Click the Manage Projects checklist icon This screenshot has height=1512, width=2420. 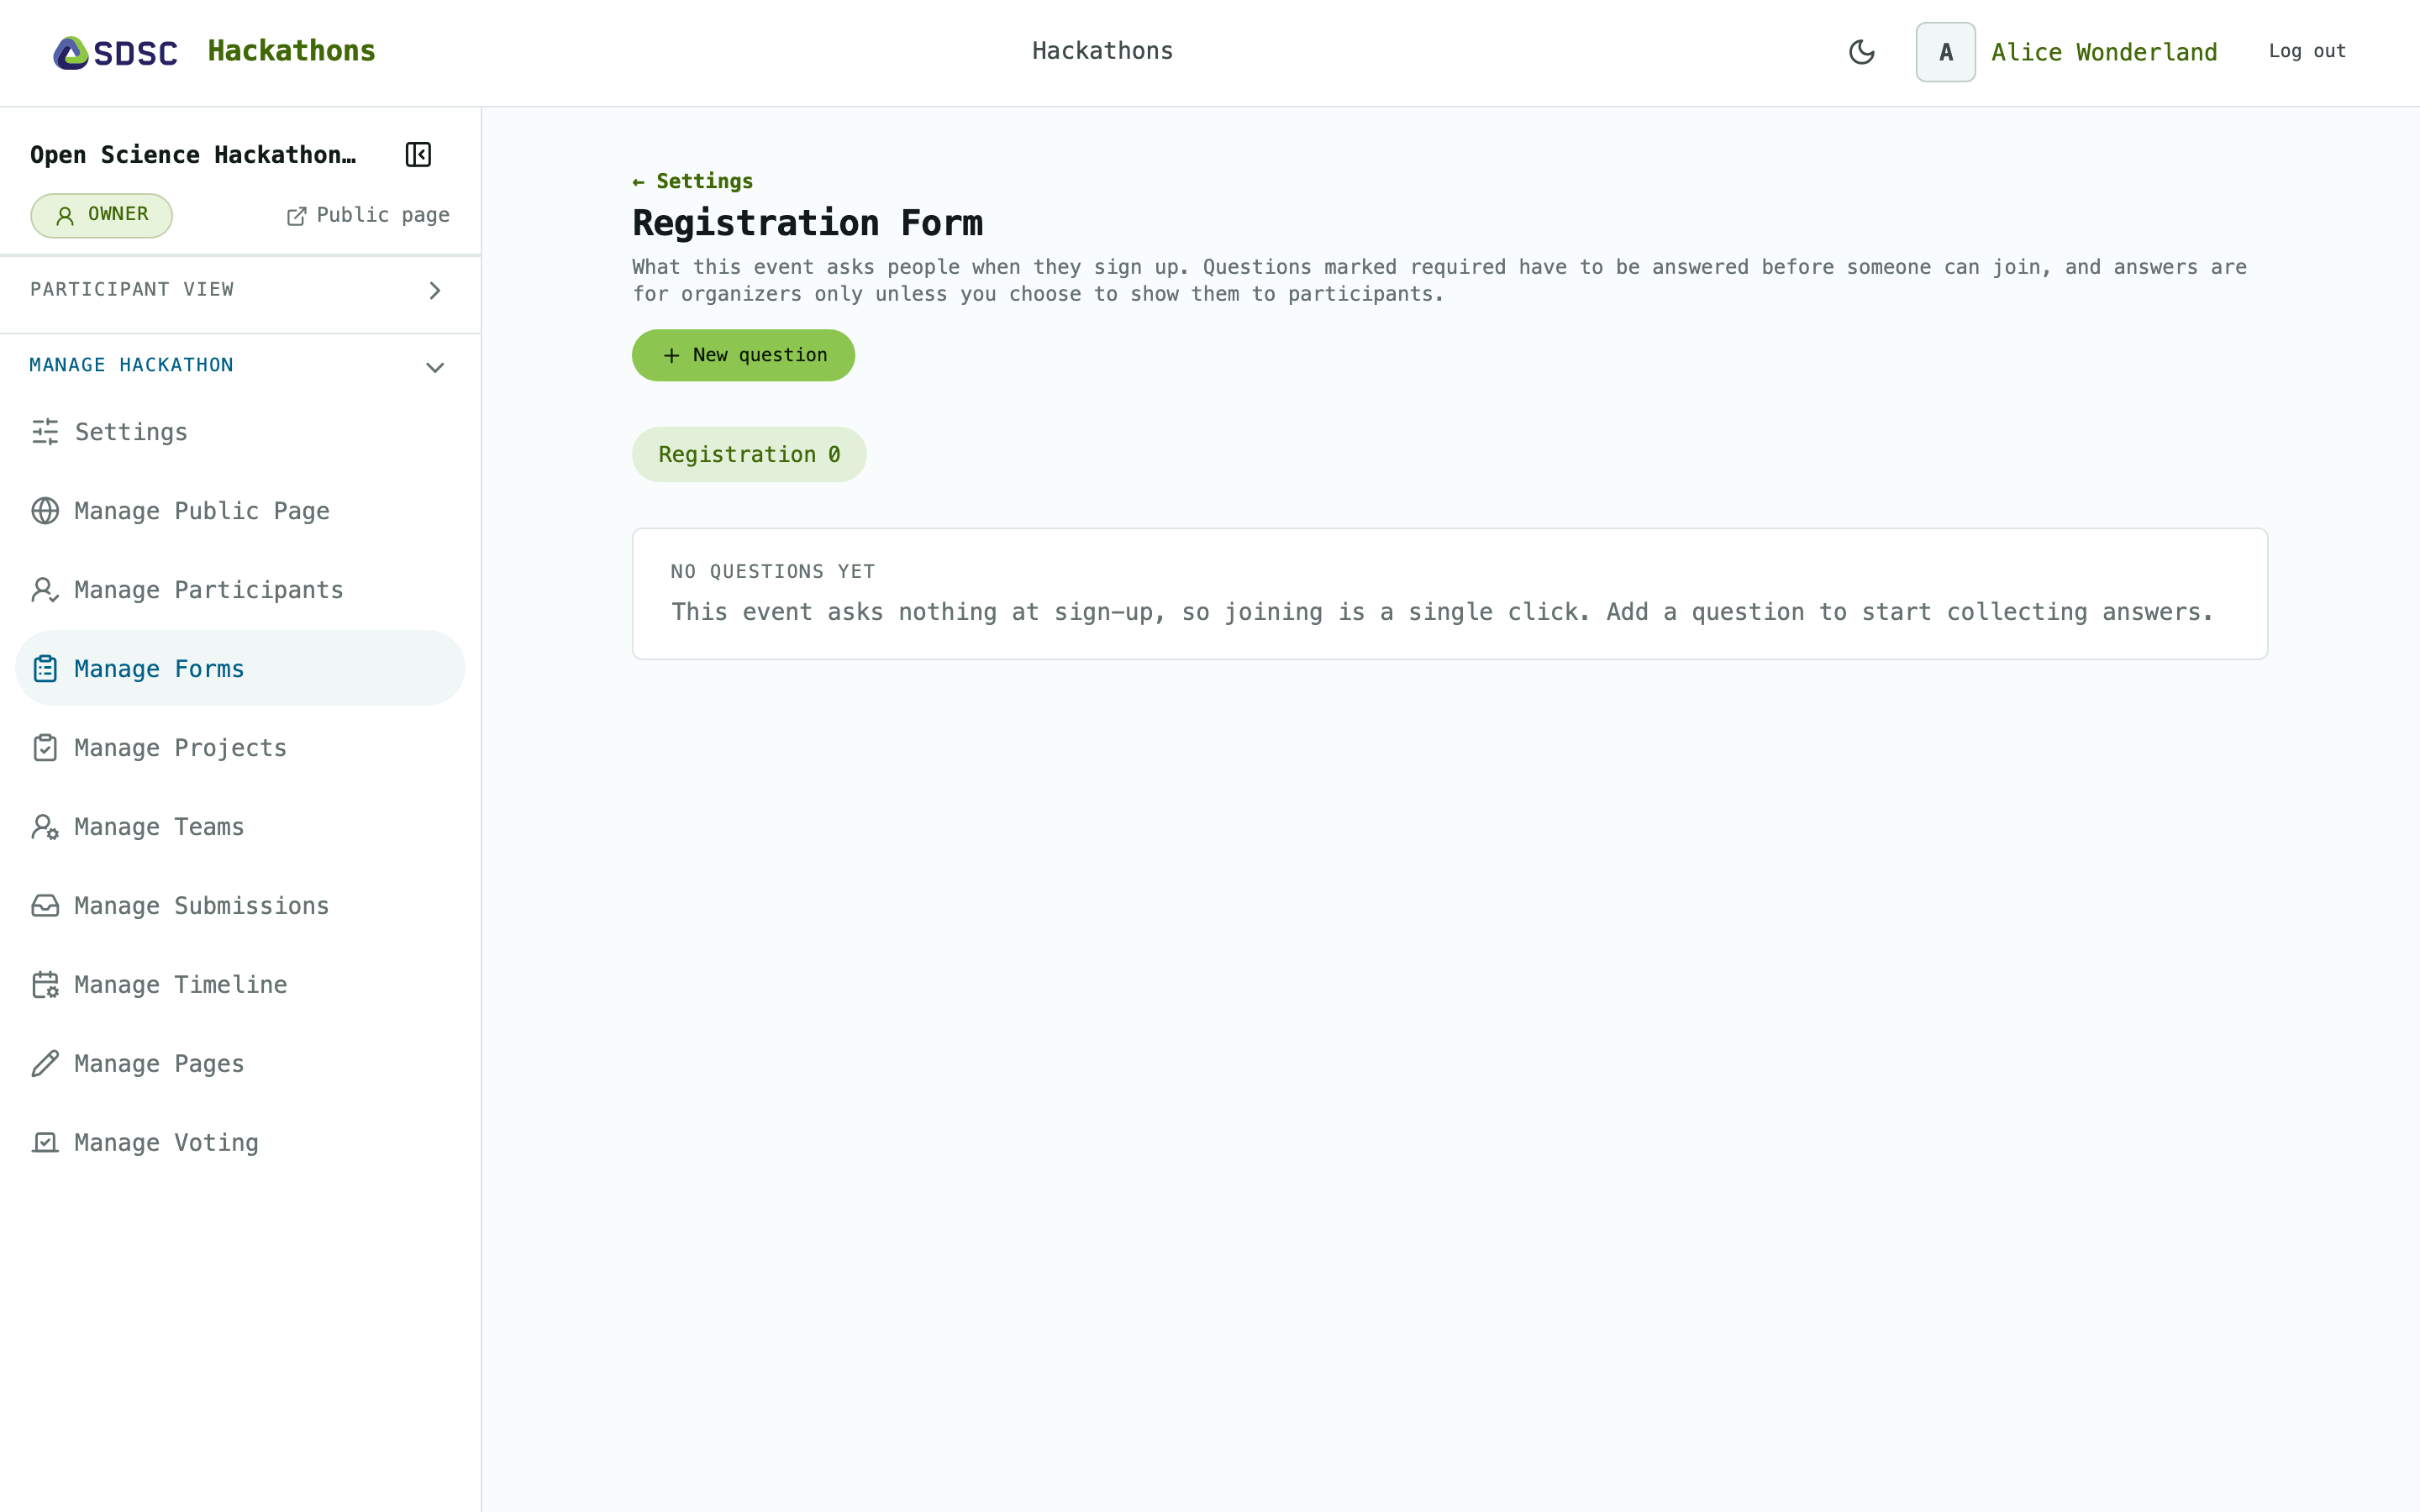pyautogui.click(x=45, y=748)
